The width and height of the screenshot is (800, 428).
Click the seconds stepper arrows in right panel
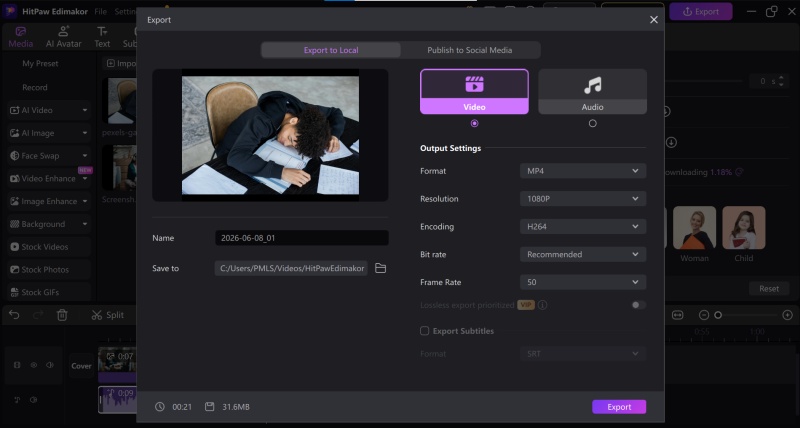(x=781, y=81)
